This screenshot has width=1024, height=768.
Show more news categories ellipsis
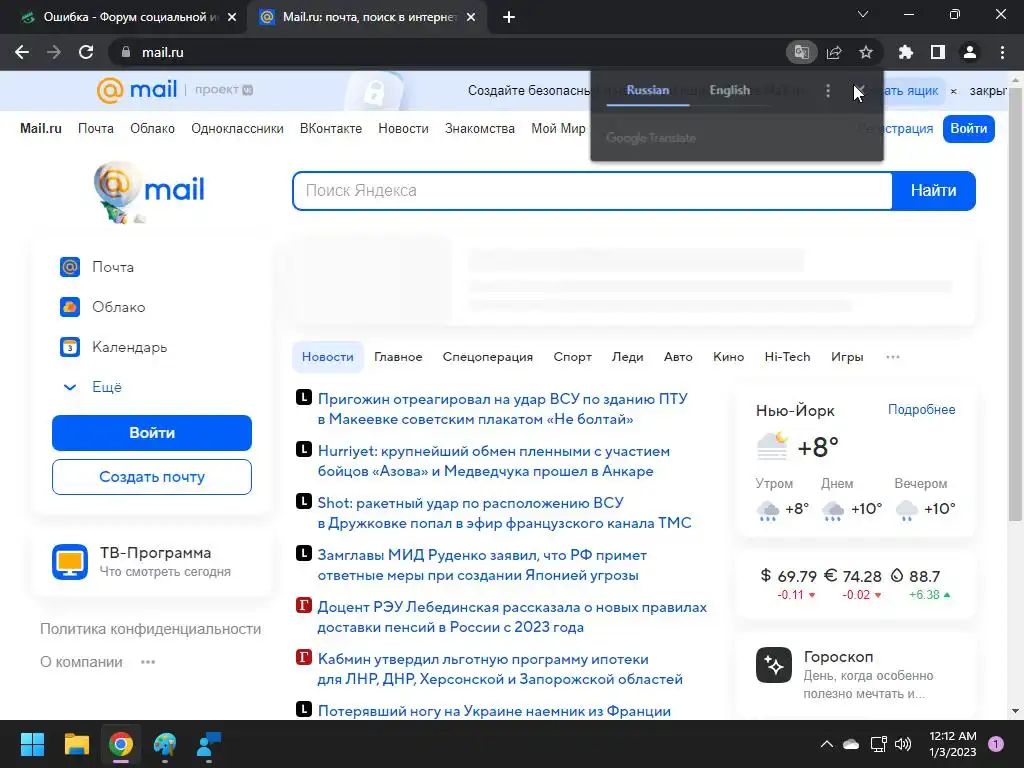coord(893,357)
